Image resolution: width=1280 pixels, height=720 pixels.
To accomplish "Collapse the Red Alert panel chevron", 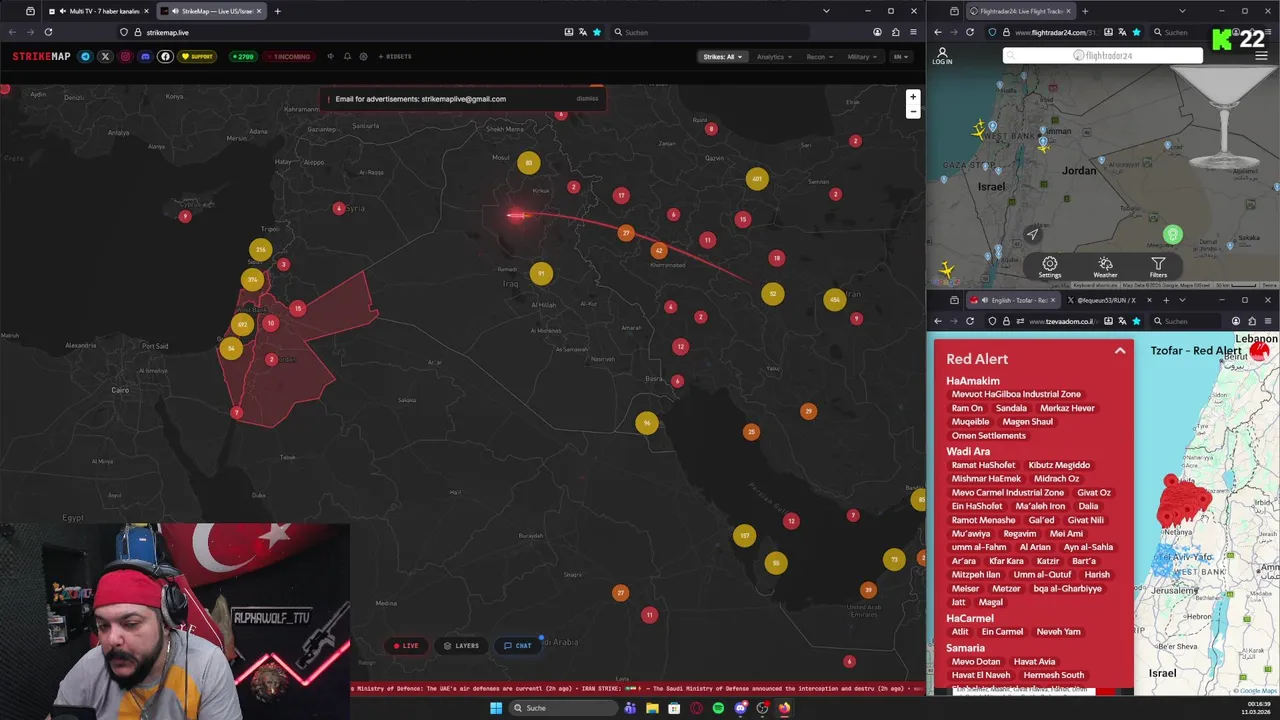I will (x=1120, y=351).
